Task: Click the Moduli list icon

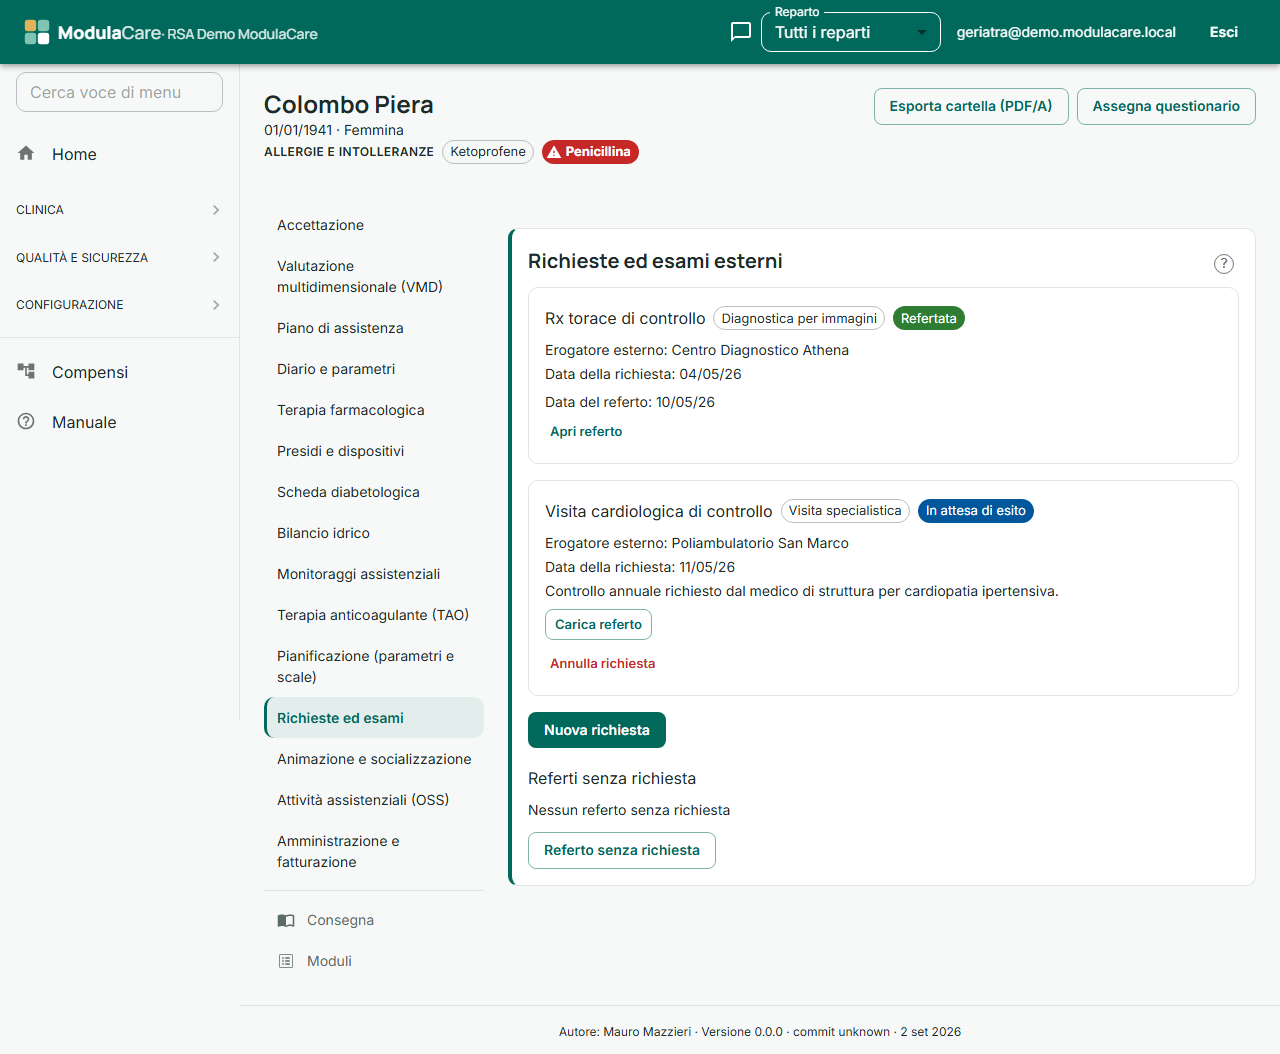Action: [x=286, y=961]
